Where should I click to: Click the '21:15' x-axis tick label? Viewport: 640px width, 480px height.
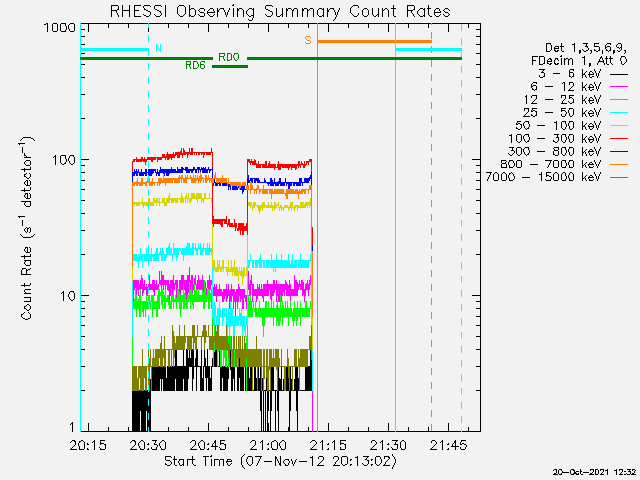329,445
